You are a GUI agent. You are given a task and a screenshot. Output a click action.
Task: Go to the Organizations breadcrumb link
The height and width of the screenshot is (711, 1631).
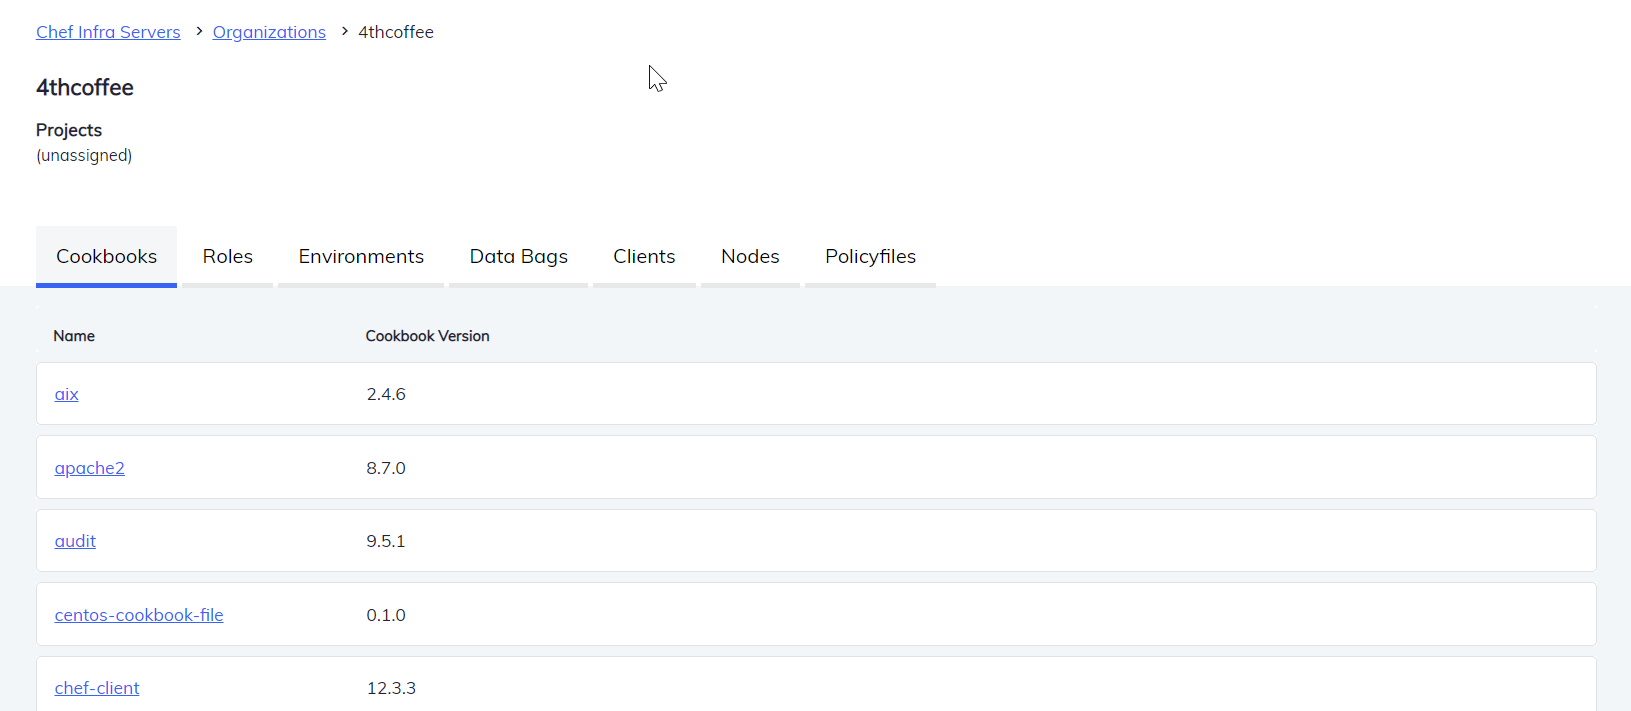click(269, 32)
